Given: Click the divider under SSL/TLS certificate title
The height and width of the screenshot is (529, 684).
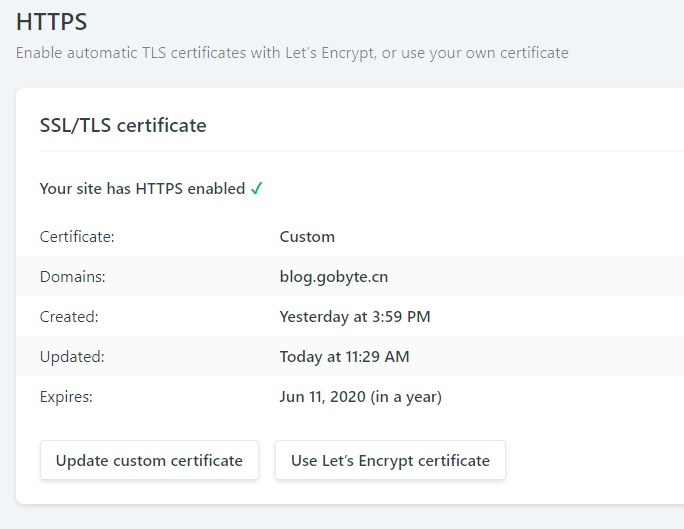Looking at the screenshot, I should pos(362,151).
